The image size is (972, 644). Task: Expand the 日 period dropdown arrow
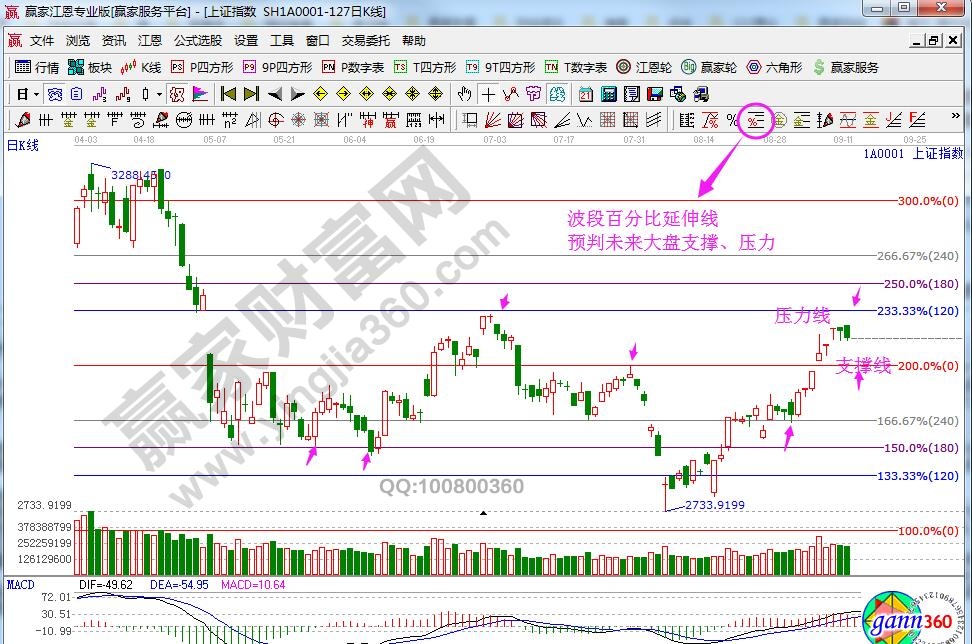36,94
